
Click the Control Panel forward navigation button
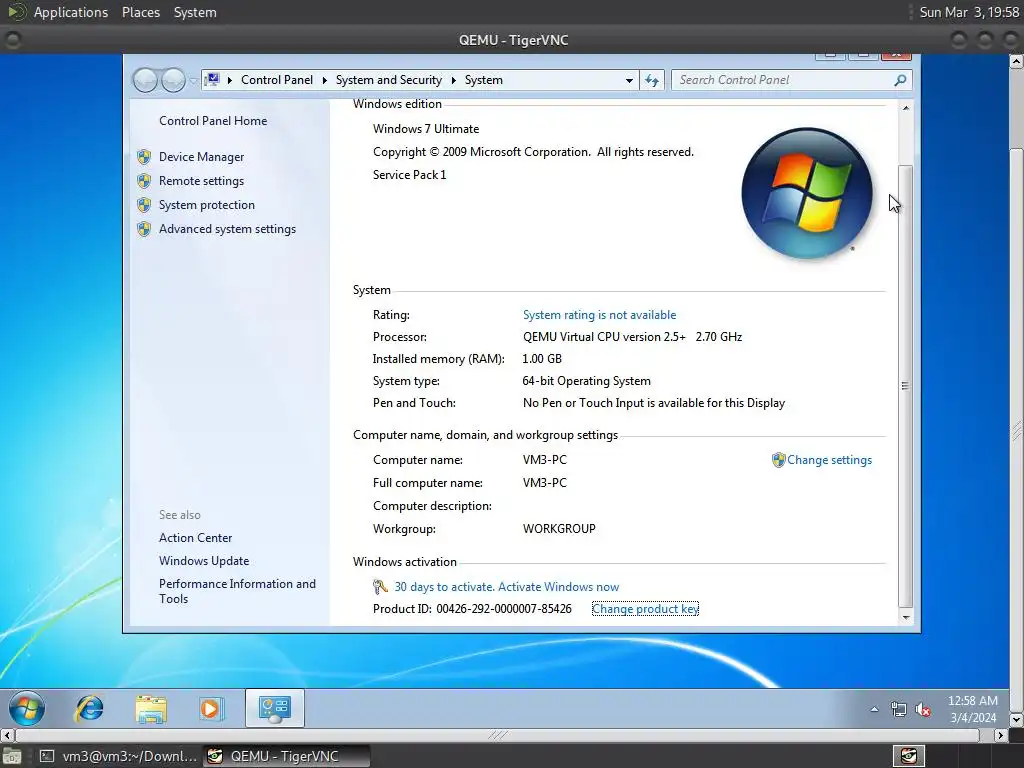(x=173, y=80)
